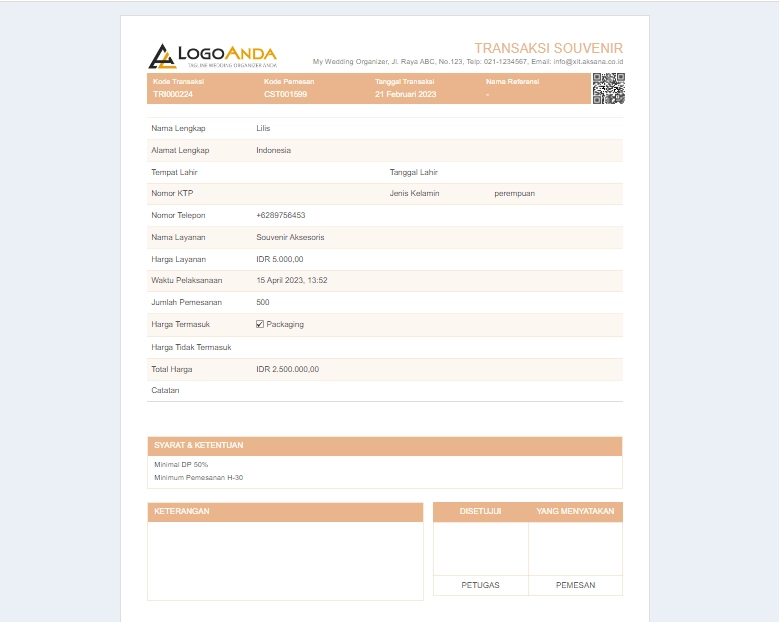The image size is (779, 622).
Task: Click the QR code image
Action: click(x=608, y=88)
